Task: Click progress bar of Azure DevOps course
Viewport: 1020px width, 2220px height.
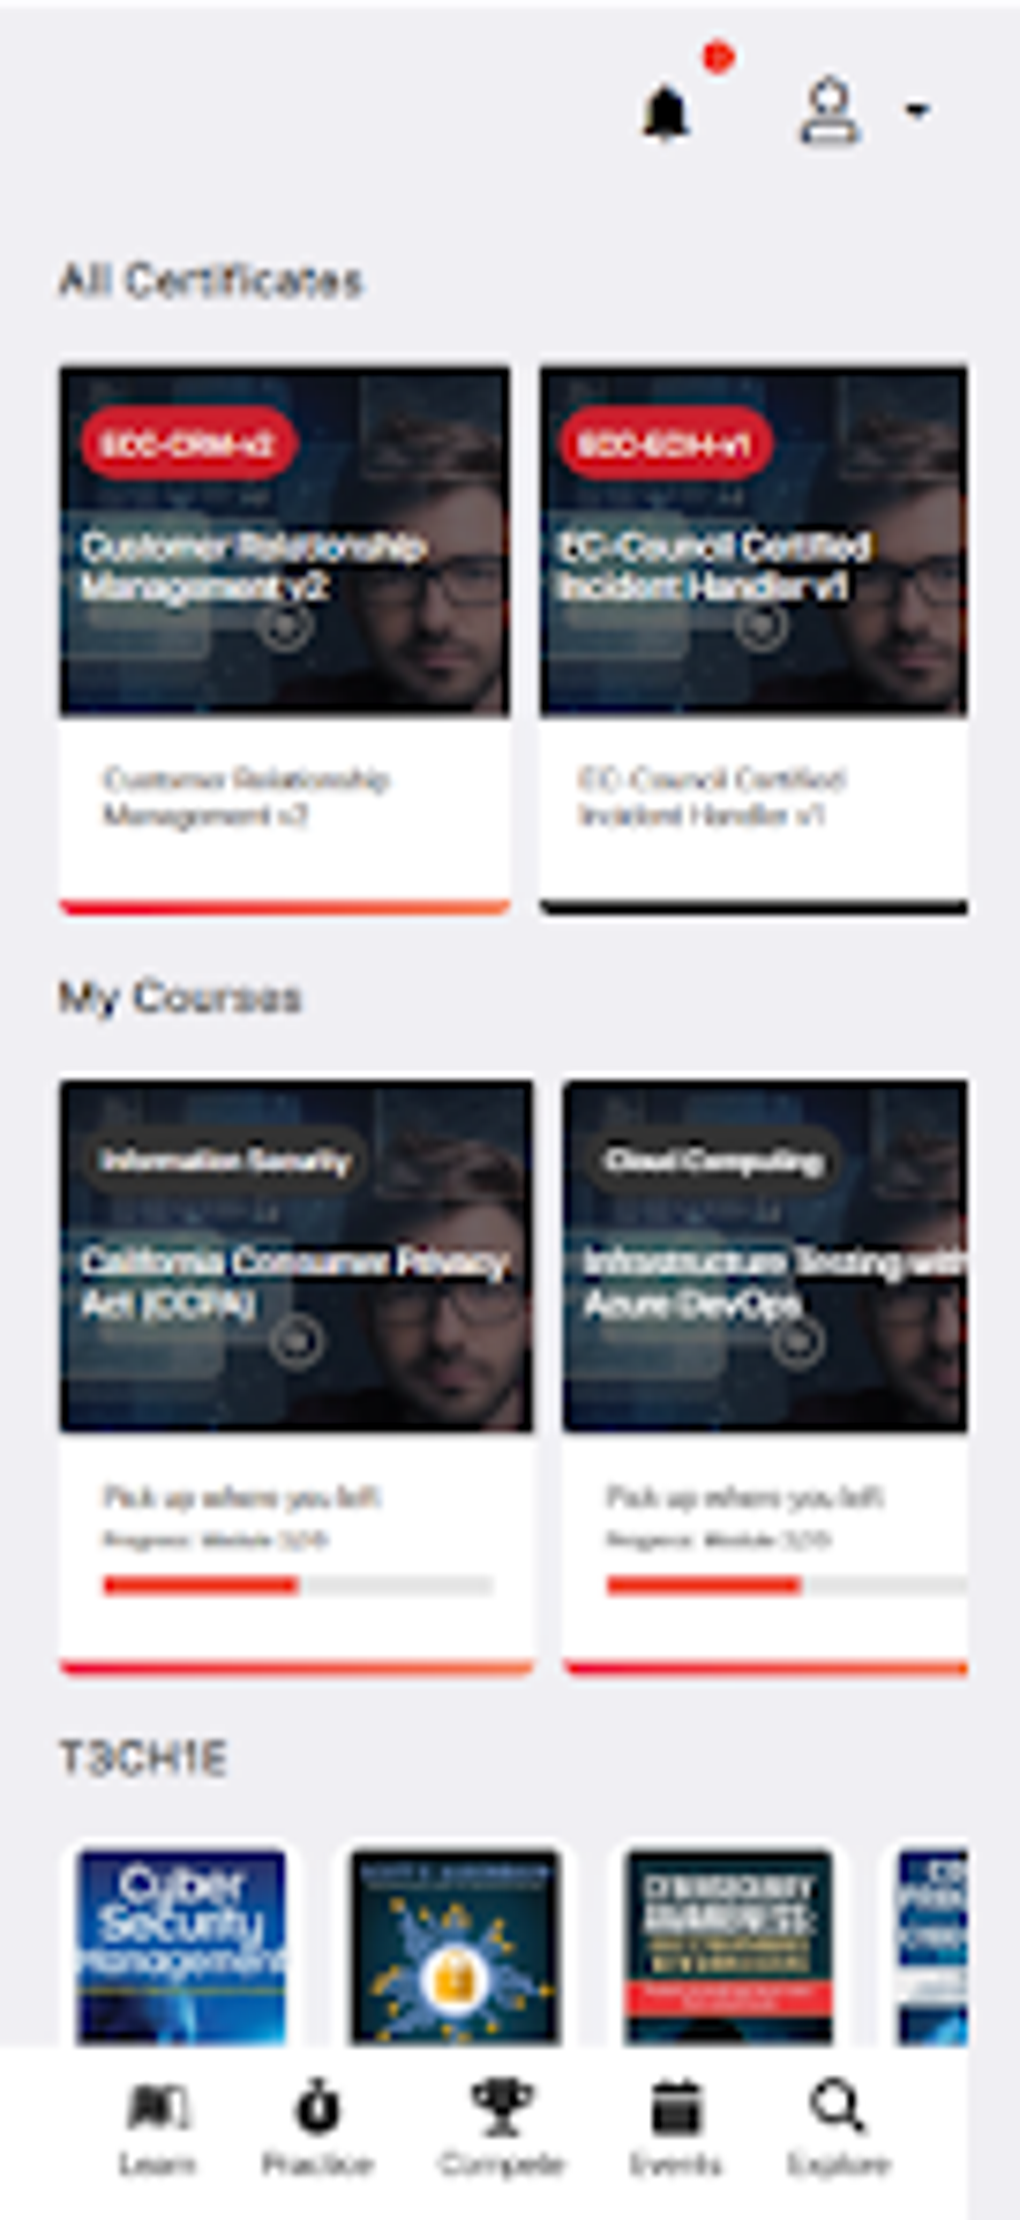Action: [x=786, y=1585]
